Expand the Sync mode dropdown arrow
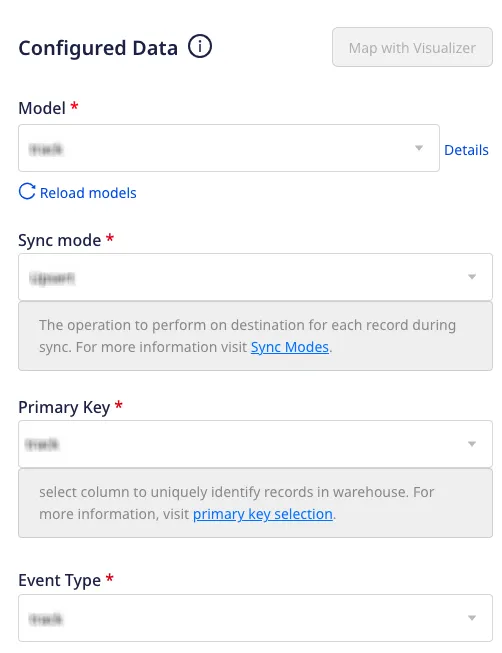 [x=472, y=277]
